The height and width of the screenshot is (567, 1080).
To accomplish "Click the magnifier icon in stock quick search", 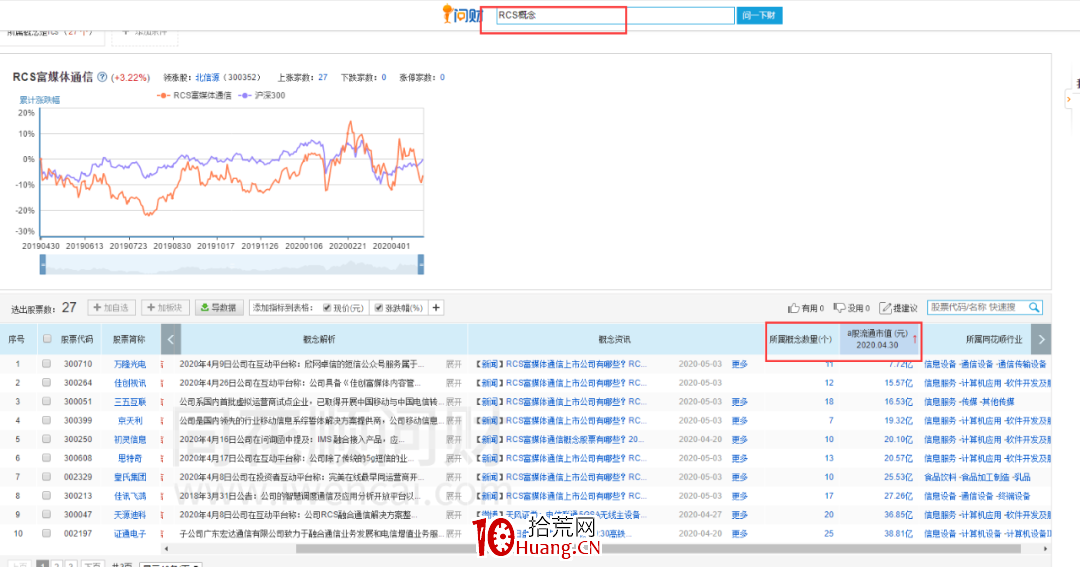I will click(1034, 307).
